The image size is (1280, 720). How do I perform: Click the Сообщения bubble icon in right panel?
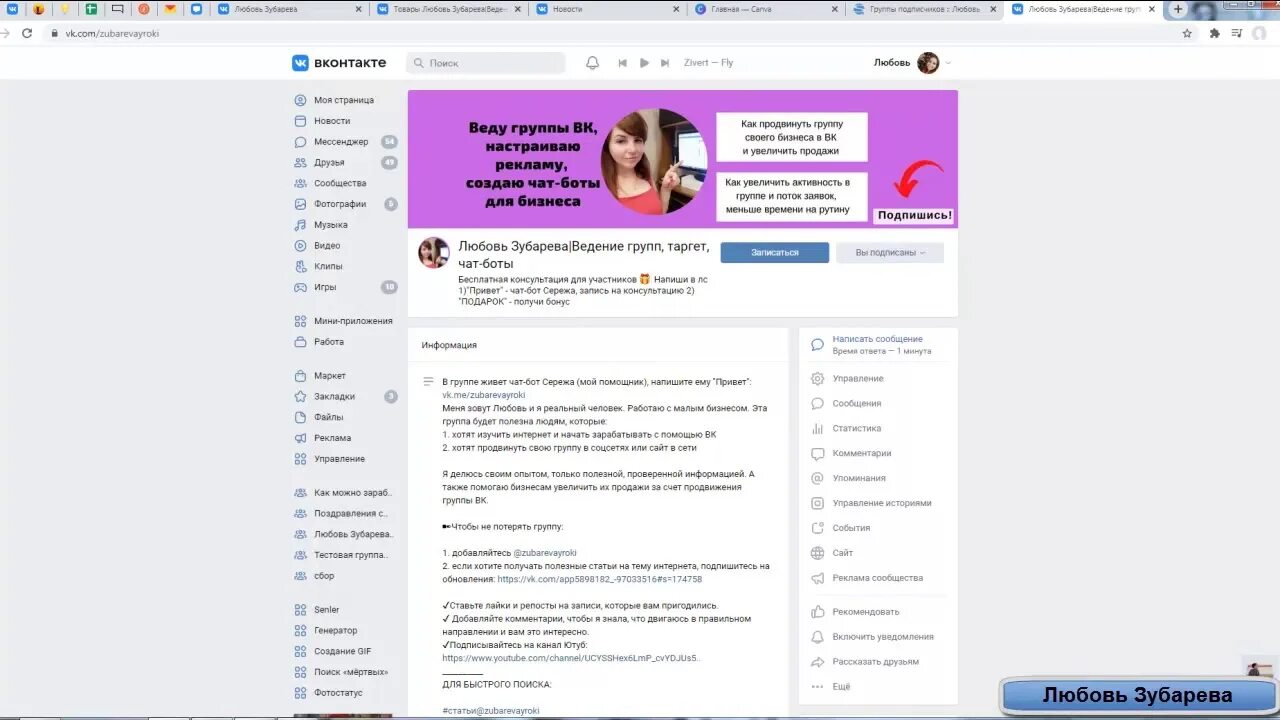tap(817, 404)
